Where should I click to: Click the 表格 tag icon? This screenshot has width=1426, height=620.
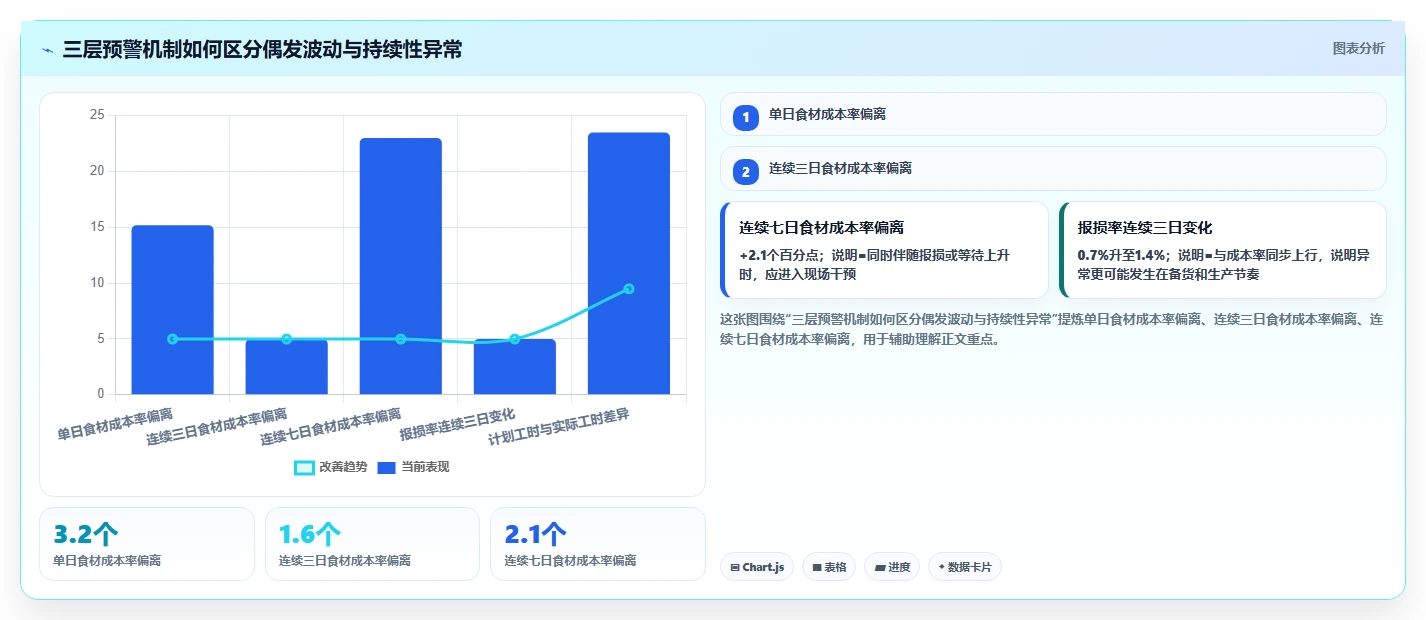coord(817,568)
